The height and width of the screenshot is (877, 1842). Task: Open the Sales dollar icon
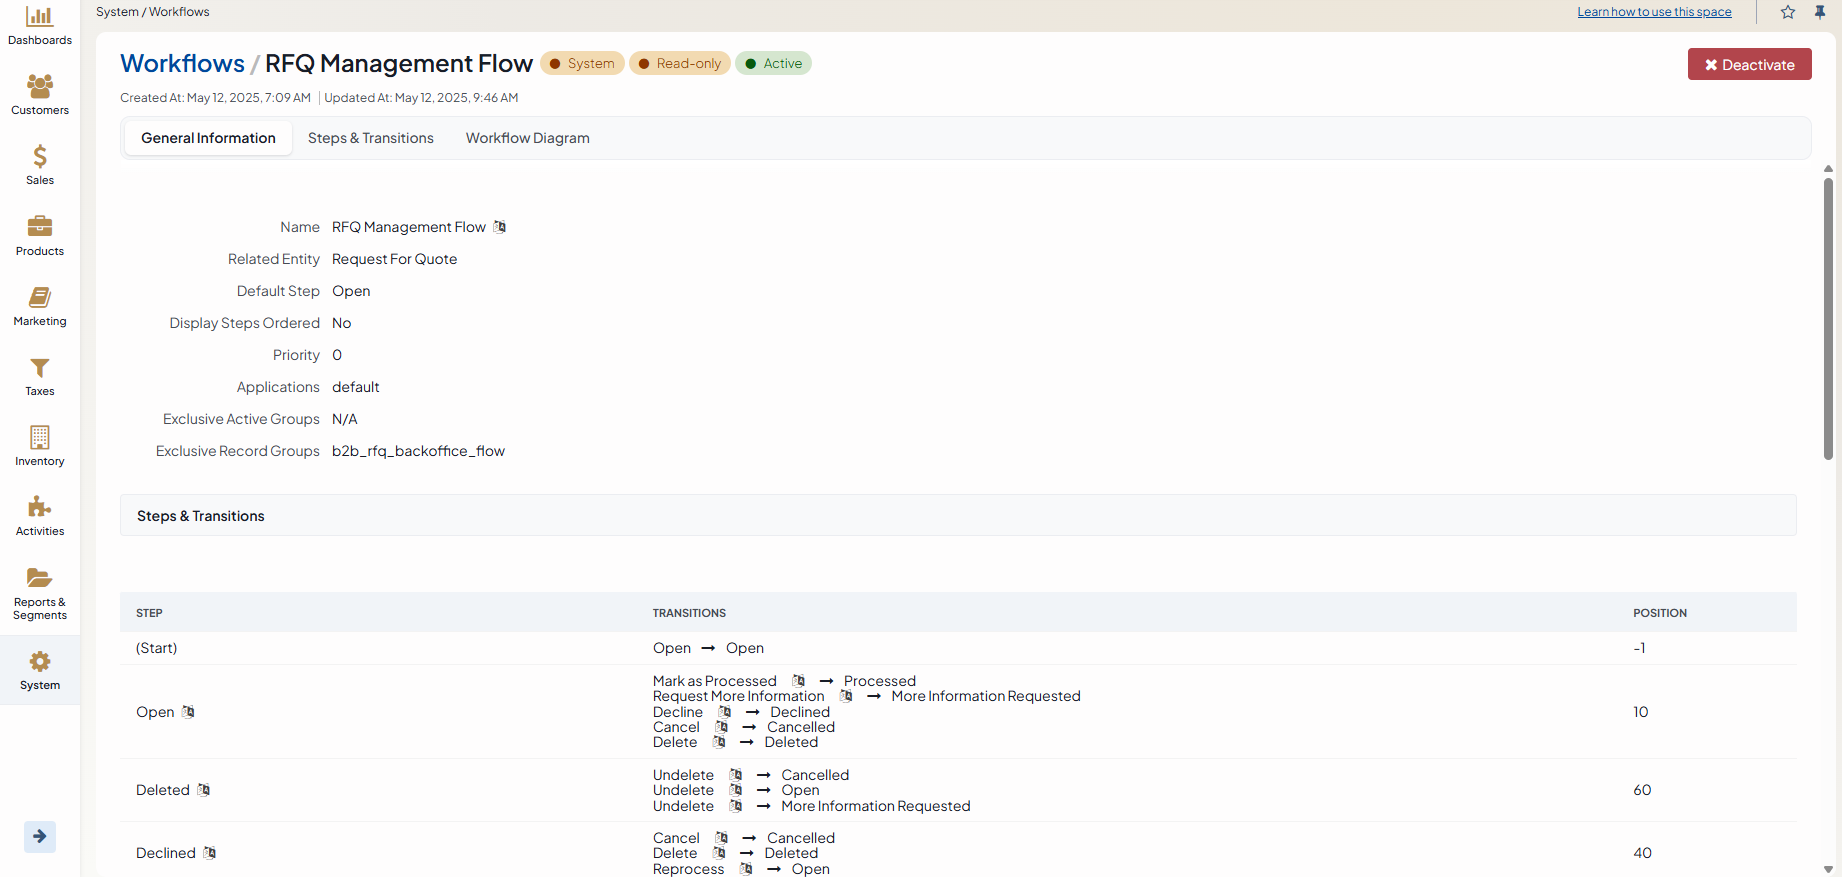pos(40,157)
